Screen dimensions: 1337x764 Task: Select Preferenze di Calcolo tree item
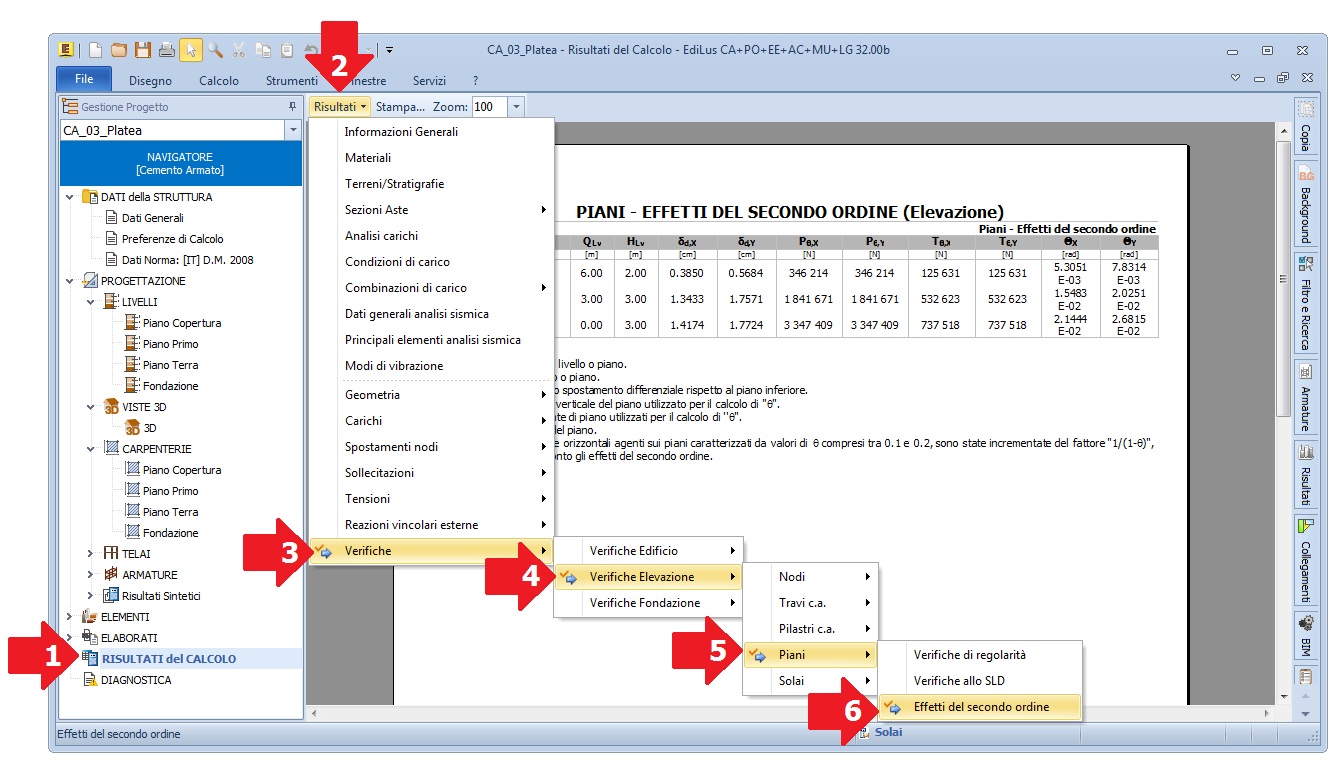172,239
